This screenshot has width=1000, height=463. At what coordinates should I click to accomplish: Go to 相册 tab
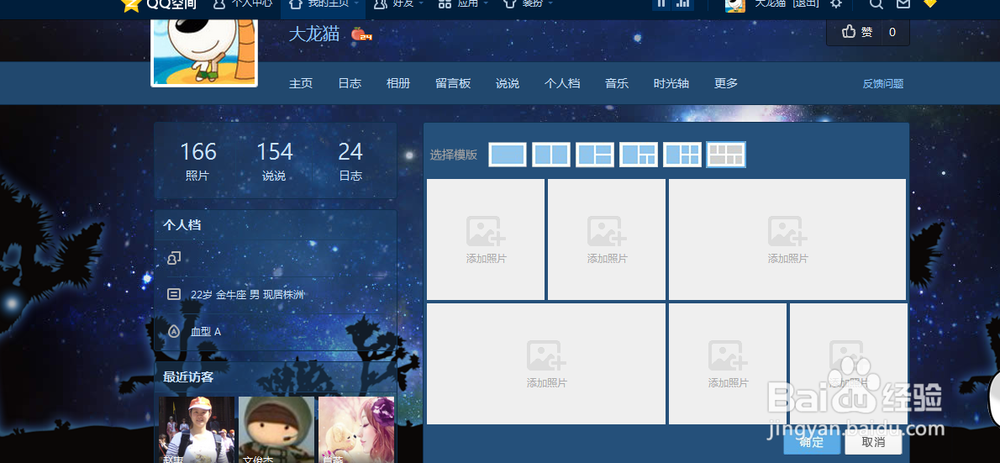398,84
